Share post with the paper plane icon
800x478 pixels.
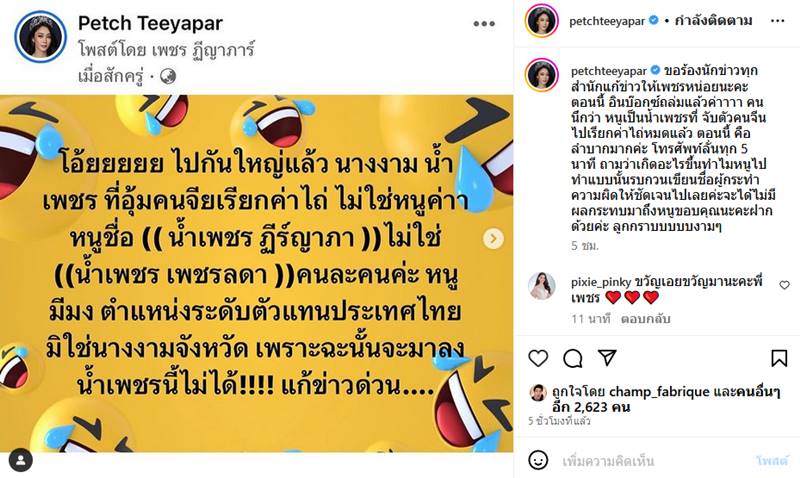pyautogui.click(x=607, y=358)
